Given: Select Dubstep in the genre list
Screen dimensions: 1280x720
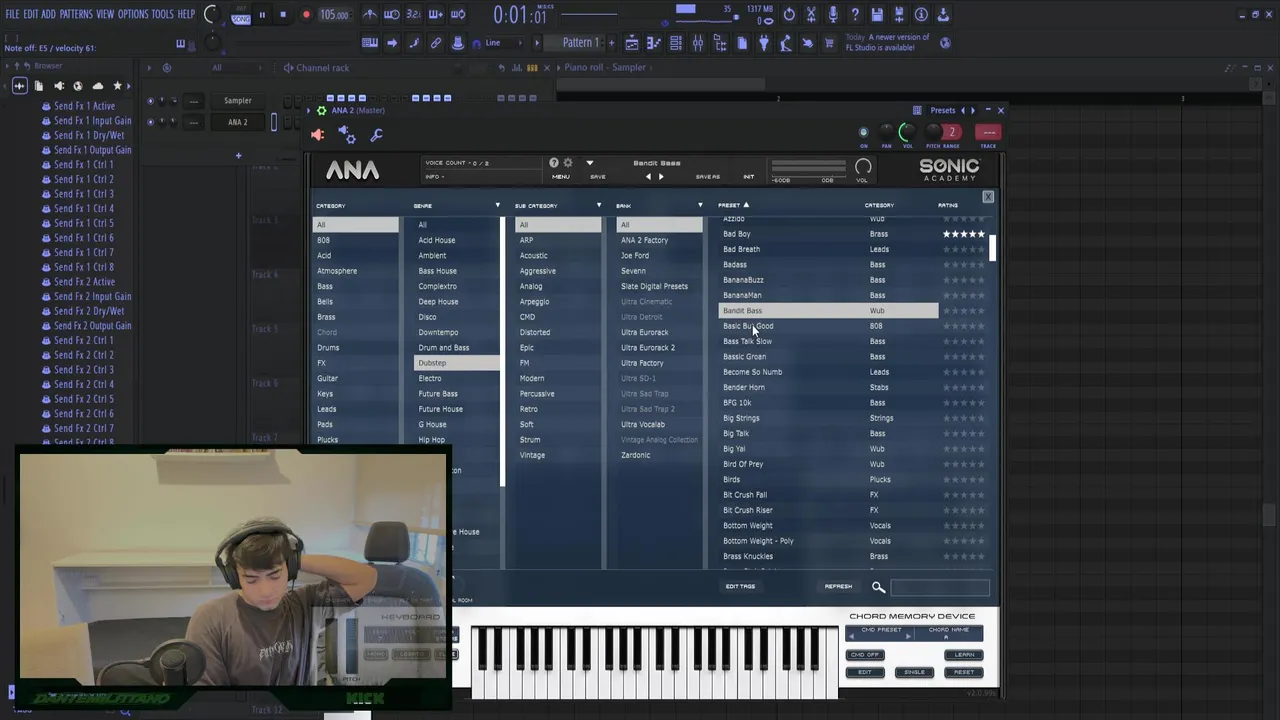Looking at the screenshot, I should pos(456,363).
